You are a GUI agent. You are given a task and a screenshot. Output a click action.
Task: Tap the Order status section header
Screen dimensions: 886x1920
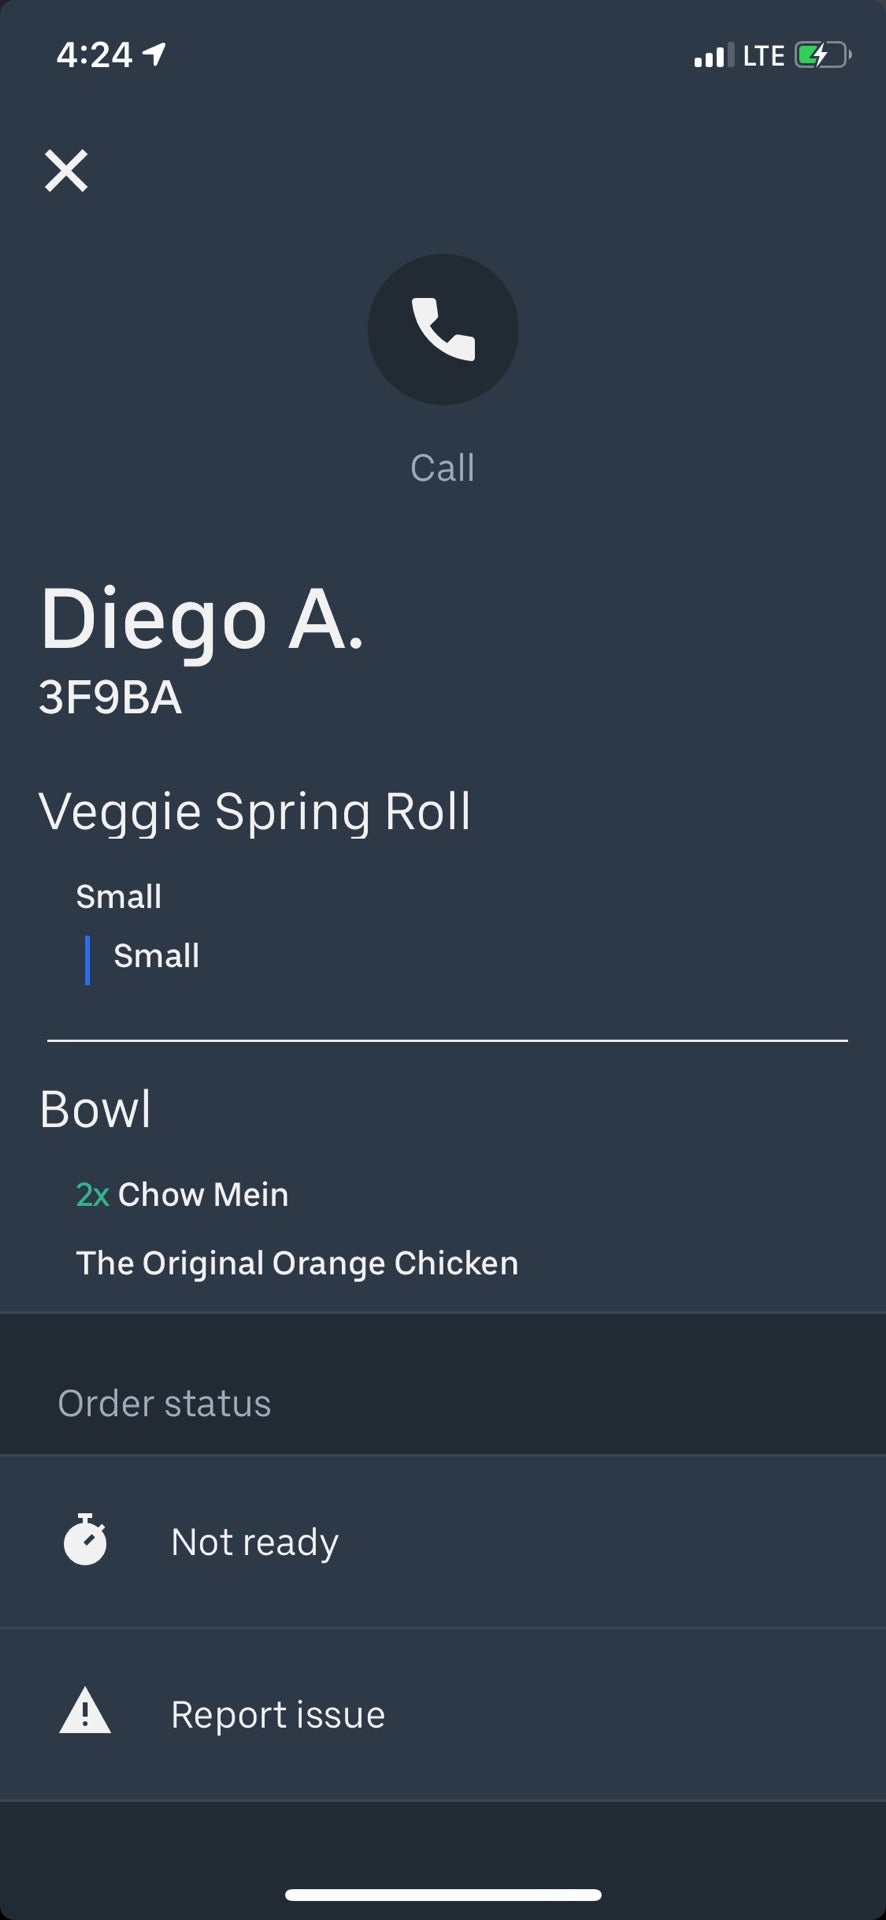164,1403
